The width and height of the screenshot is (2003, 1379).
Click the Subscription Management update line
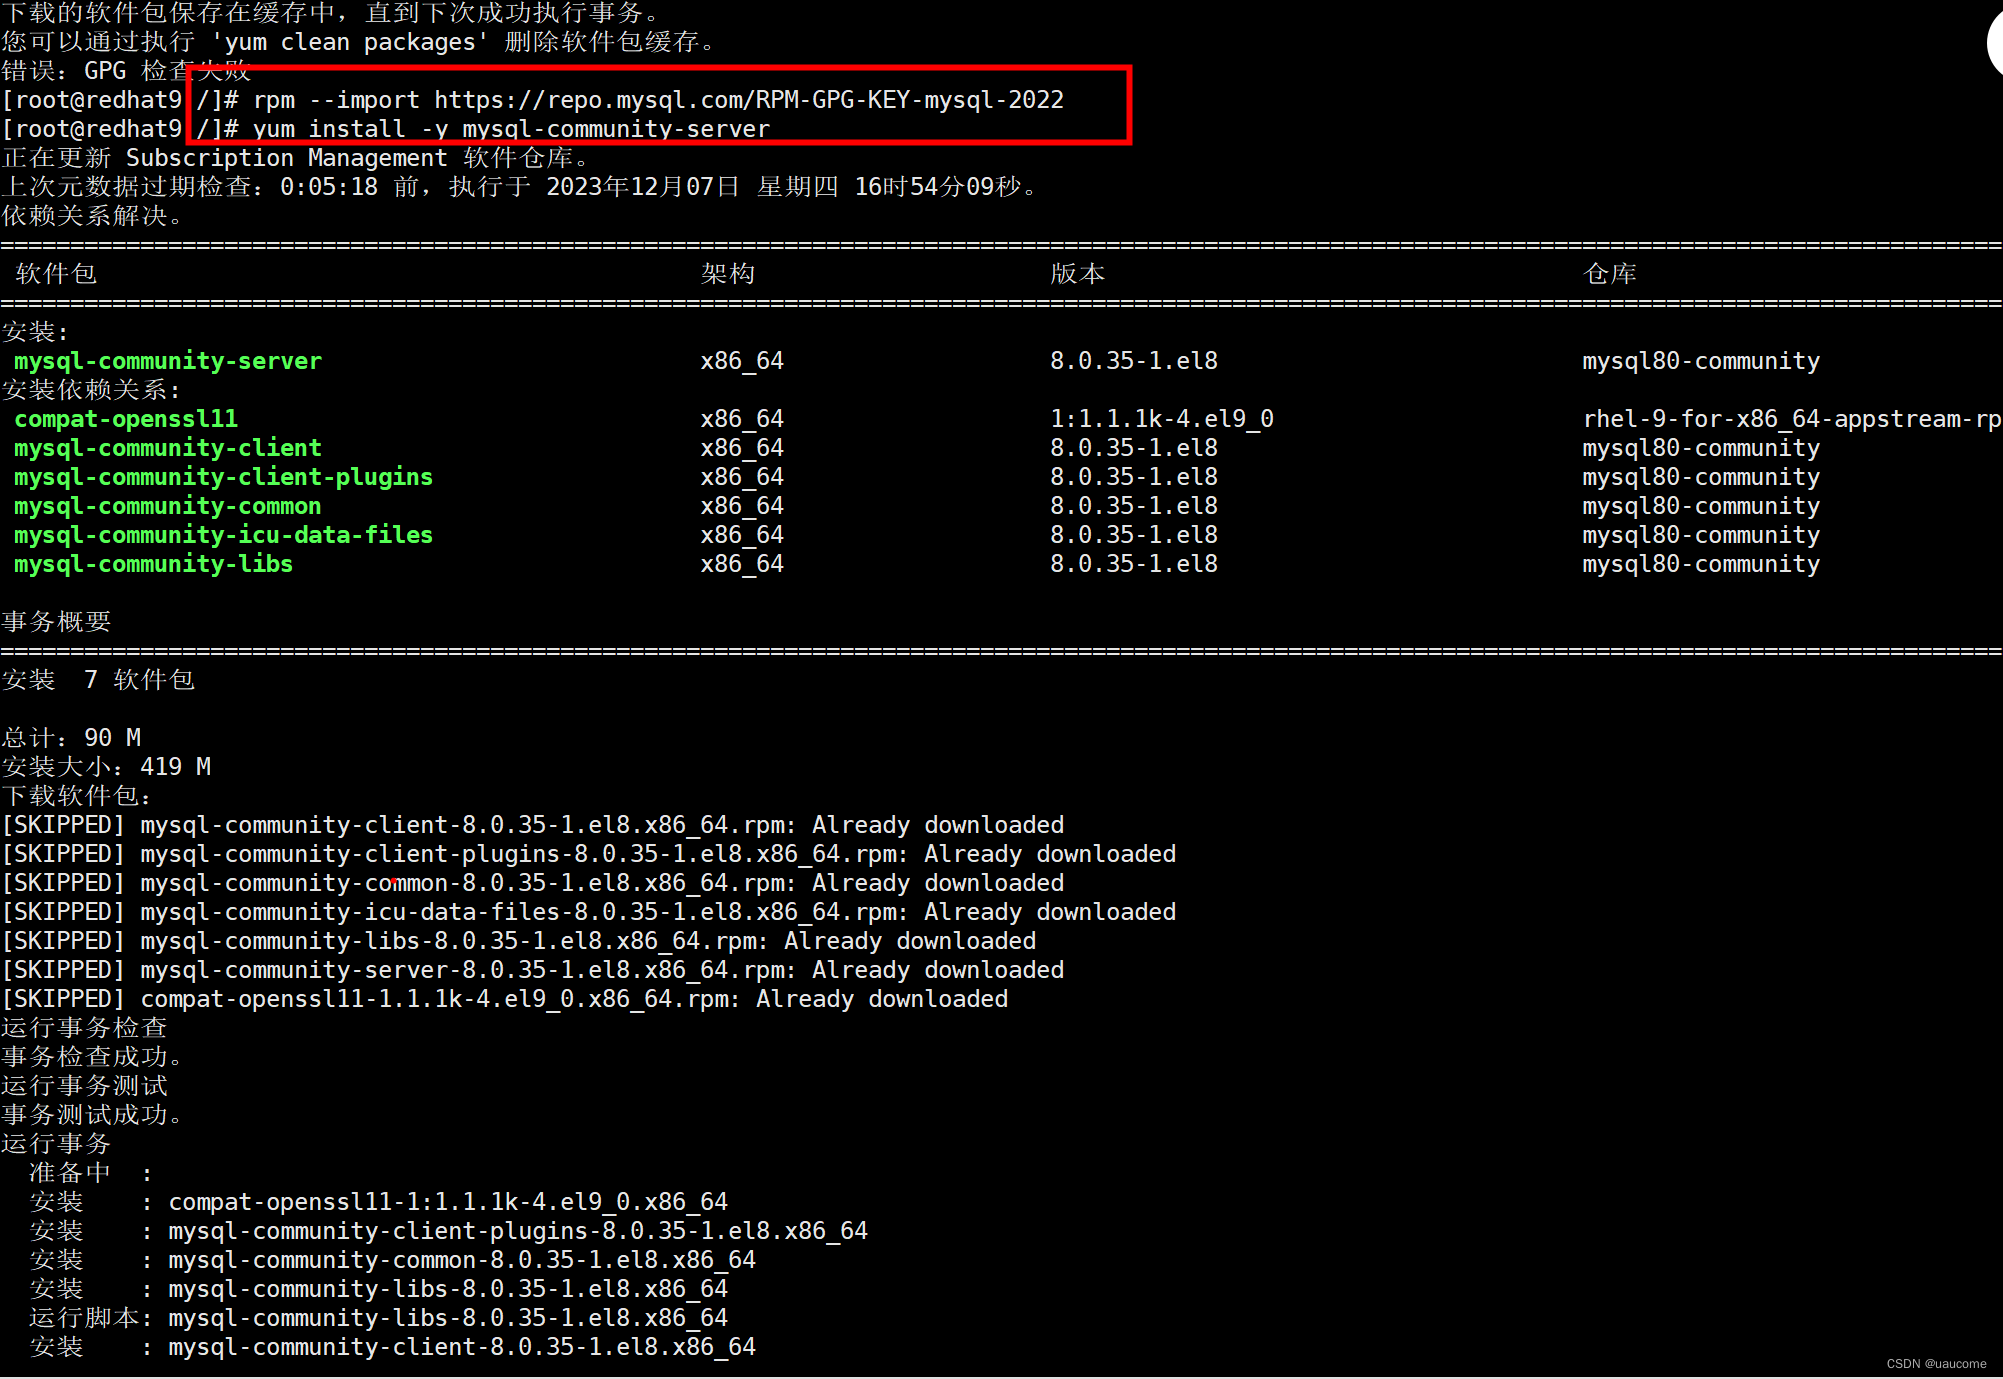tap(296, 158)
